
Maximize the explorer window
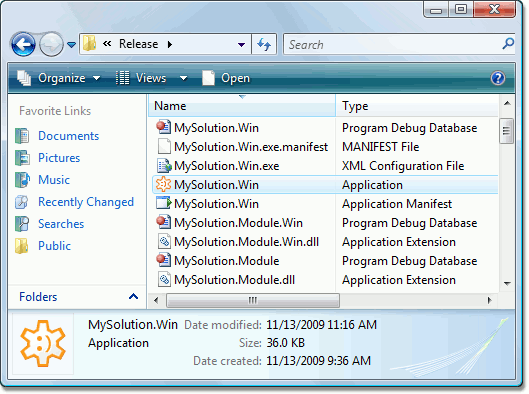coord(461,9)
